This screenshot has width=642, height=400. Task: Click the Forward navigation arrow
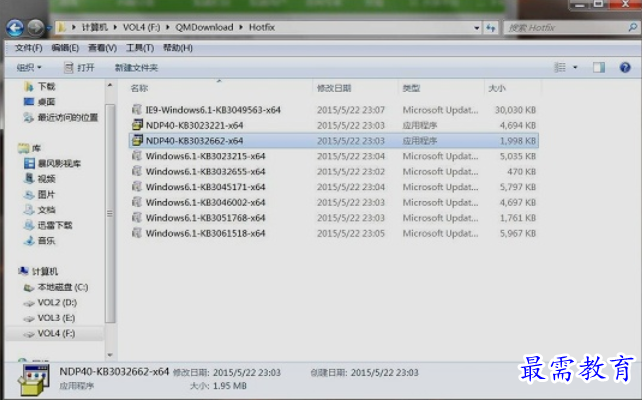tap(36, 28)
